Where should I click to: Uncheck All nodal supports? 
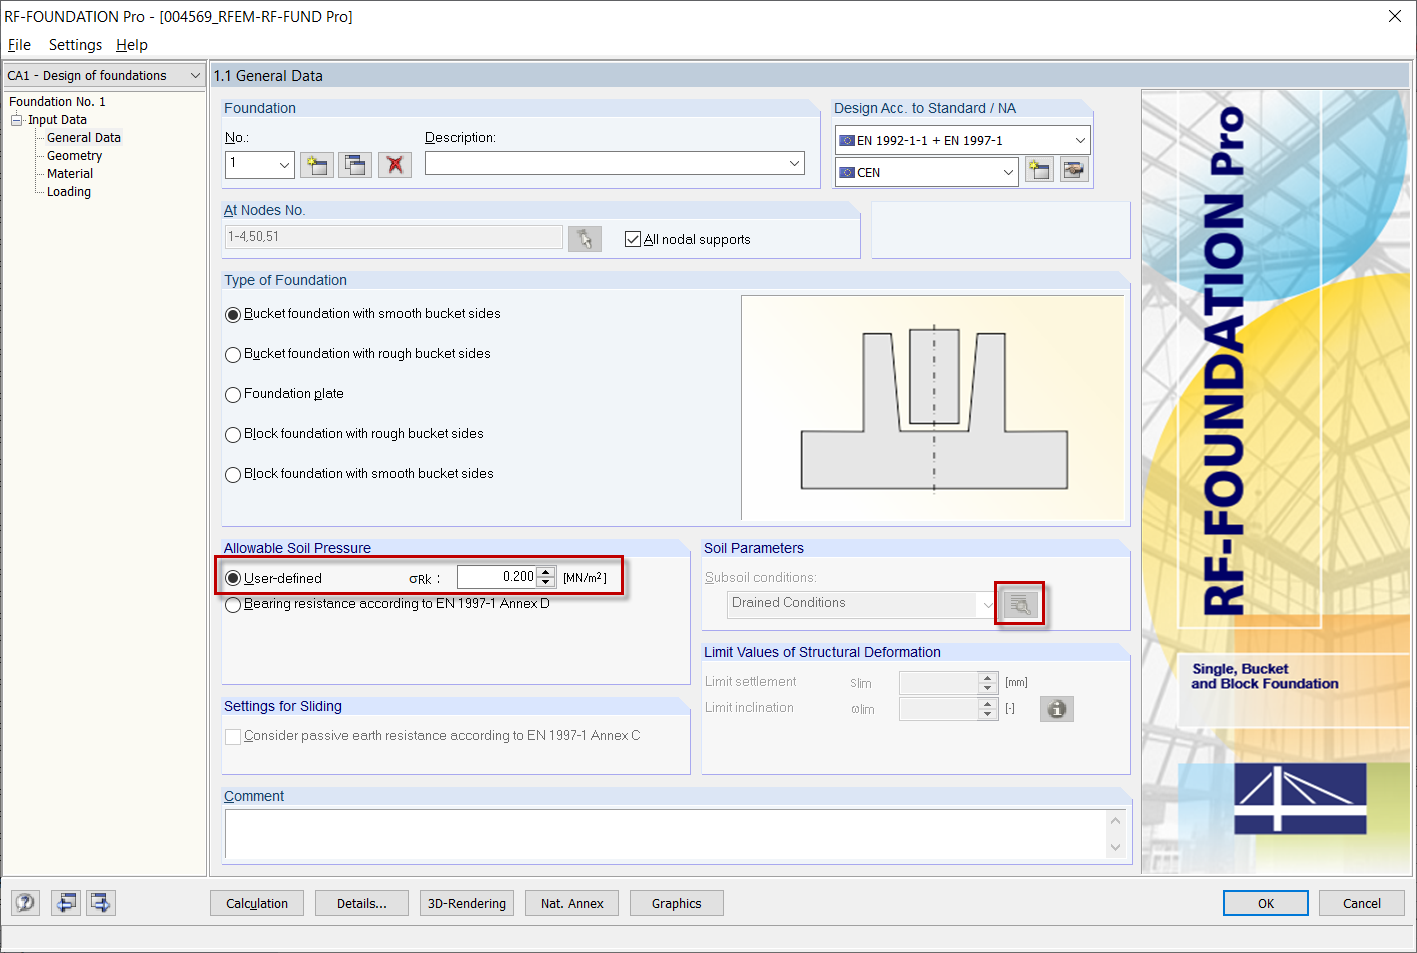[633, 239]
